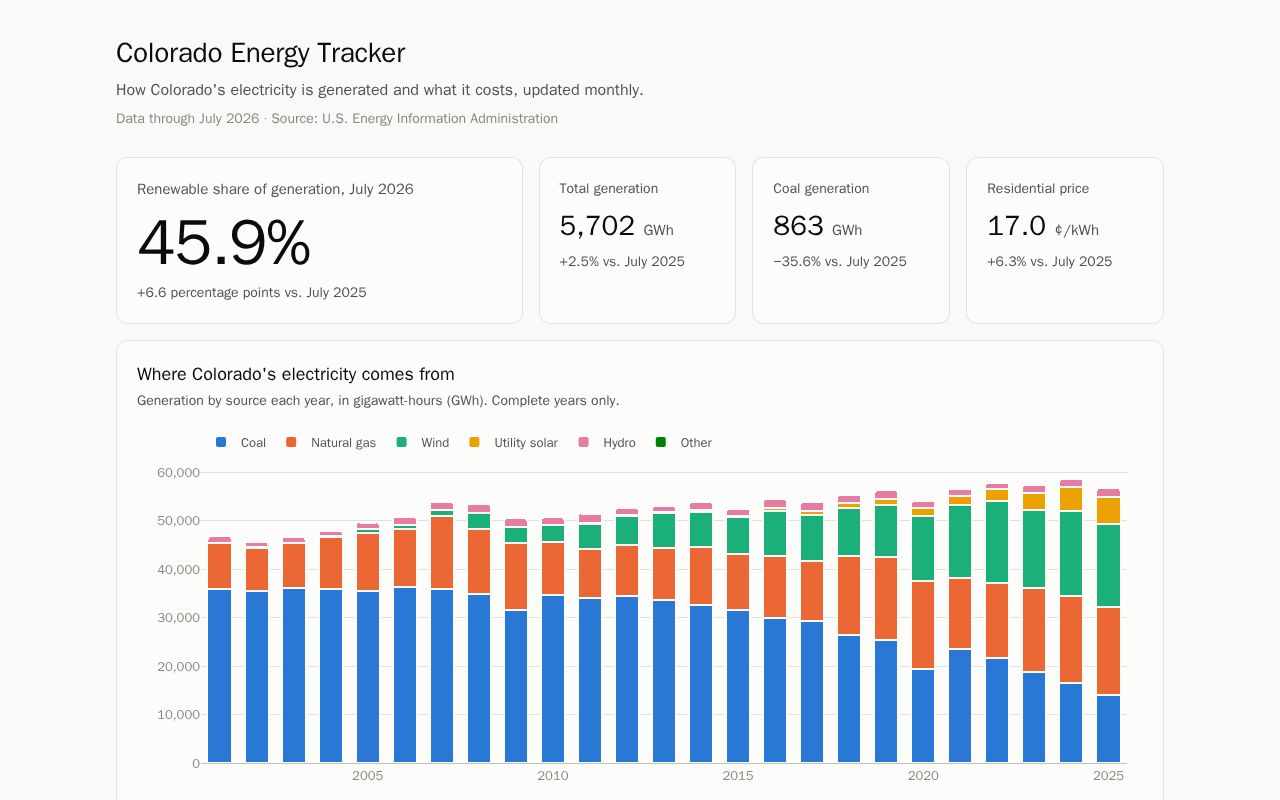Toggle the Utility solar legend entry
Image resolution: width=1280 pixels, height=800 pixels.
pyautogui.click(x=513, y=442)
